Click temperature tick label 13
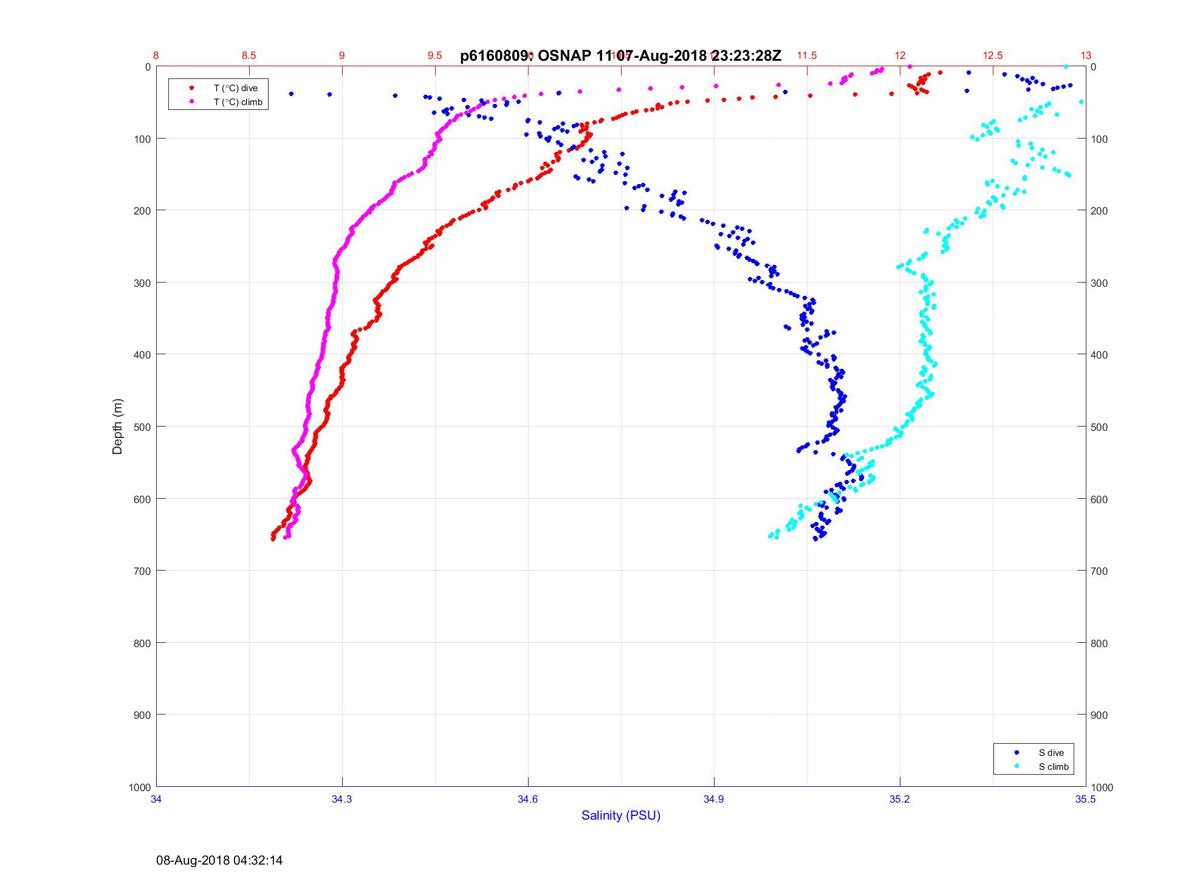 coord(1086,56)
